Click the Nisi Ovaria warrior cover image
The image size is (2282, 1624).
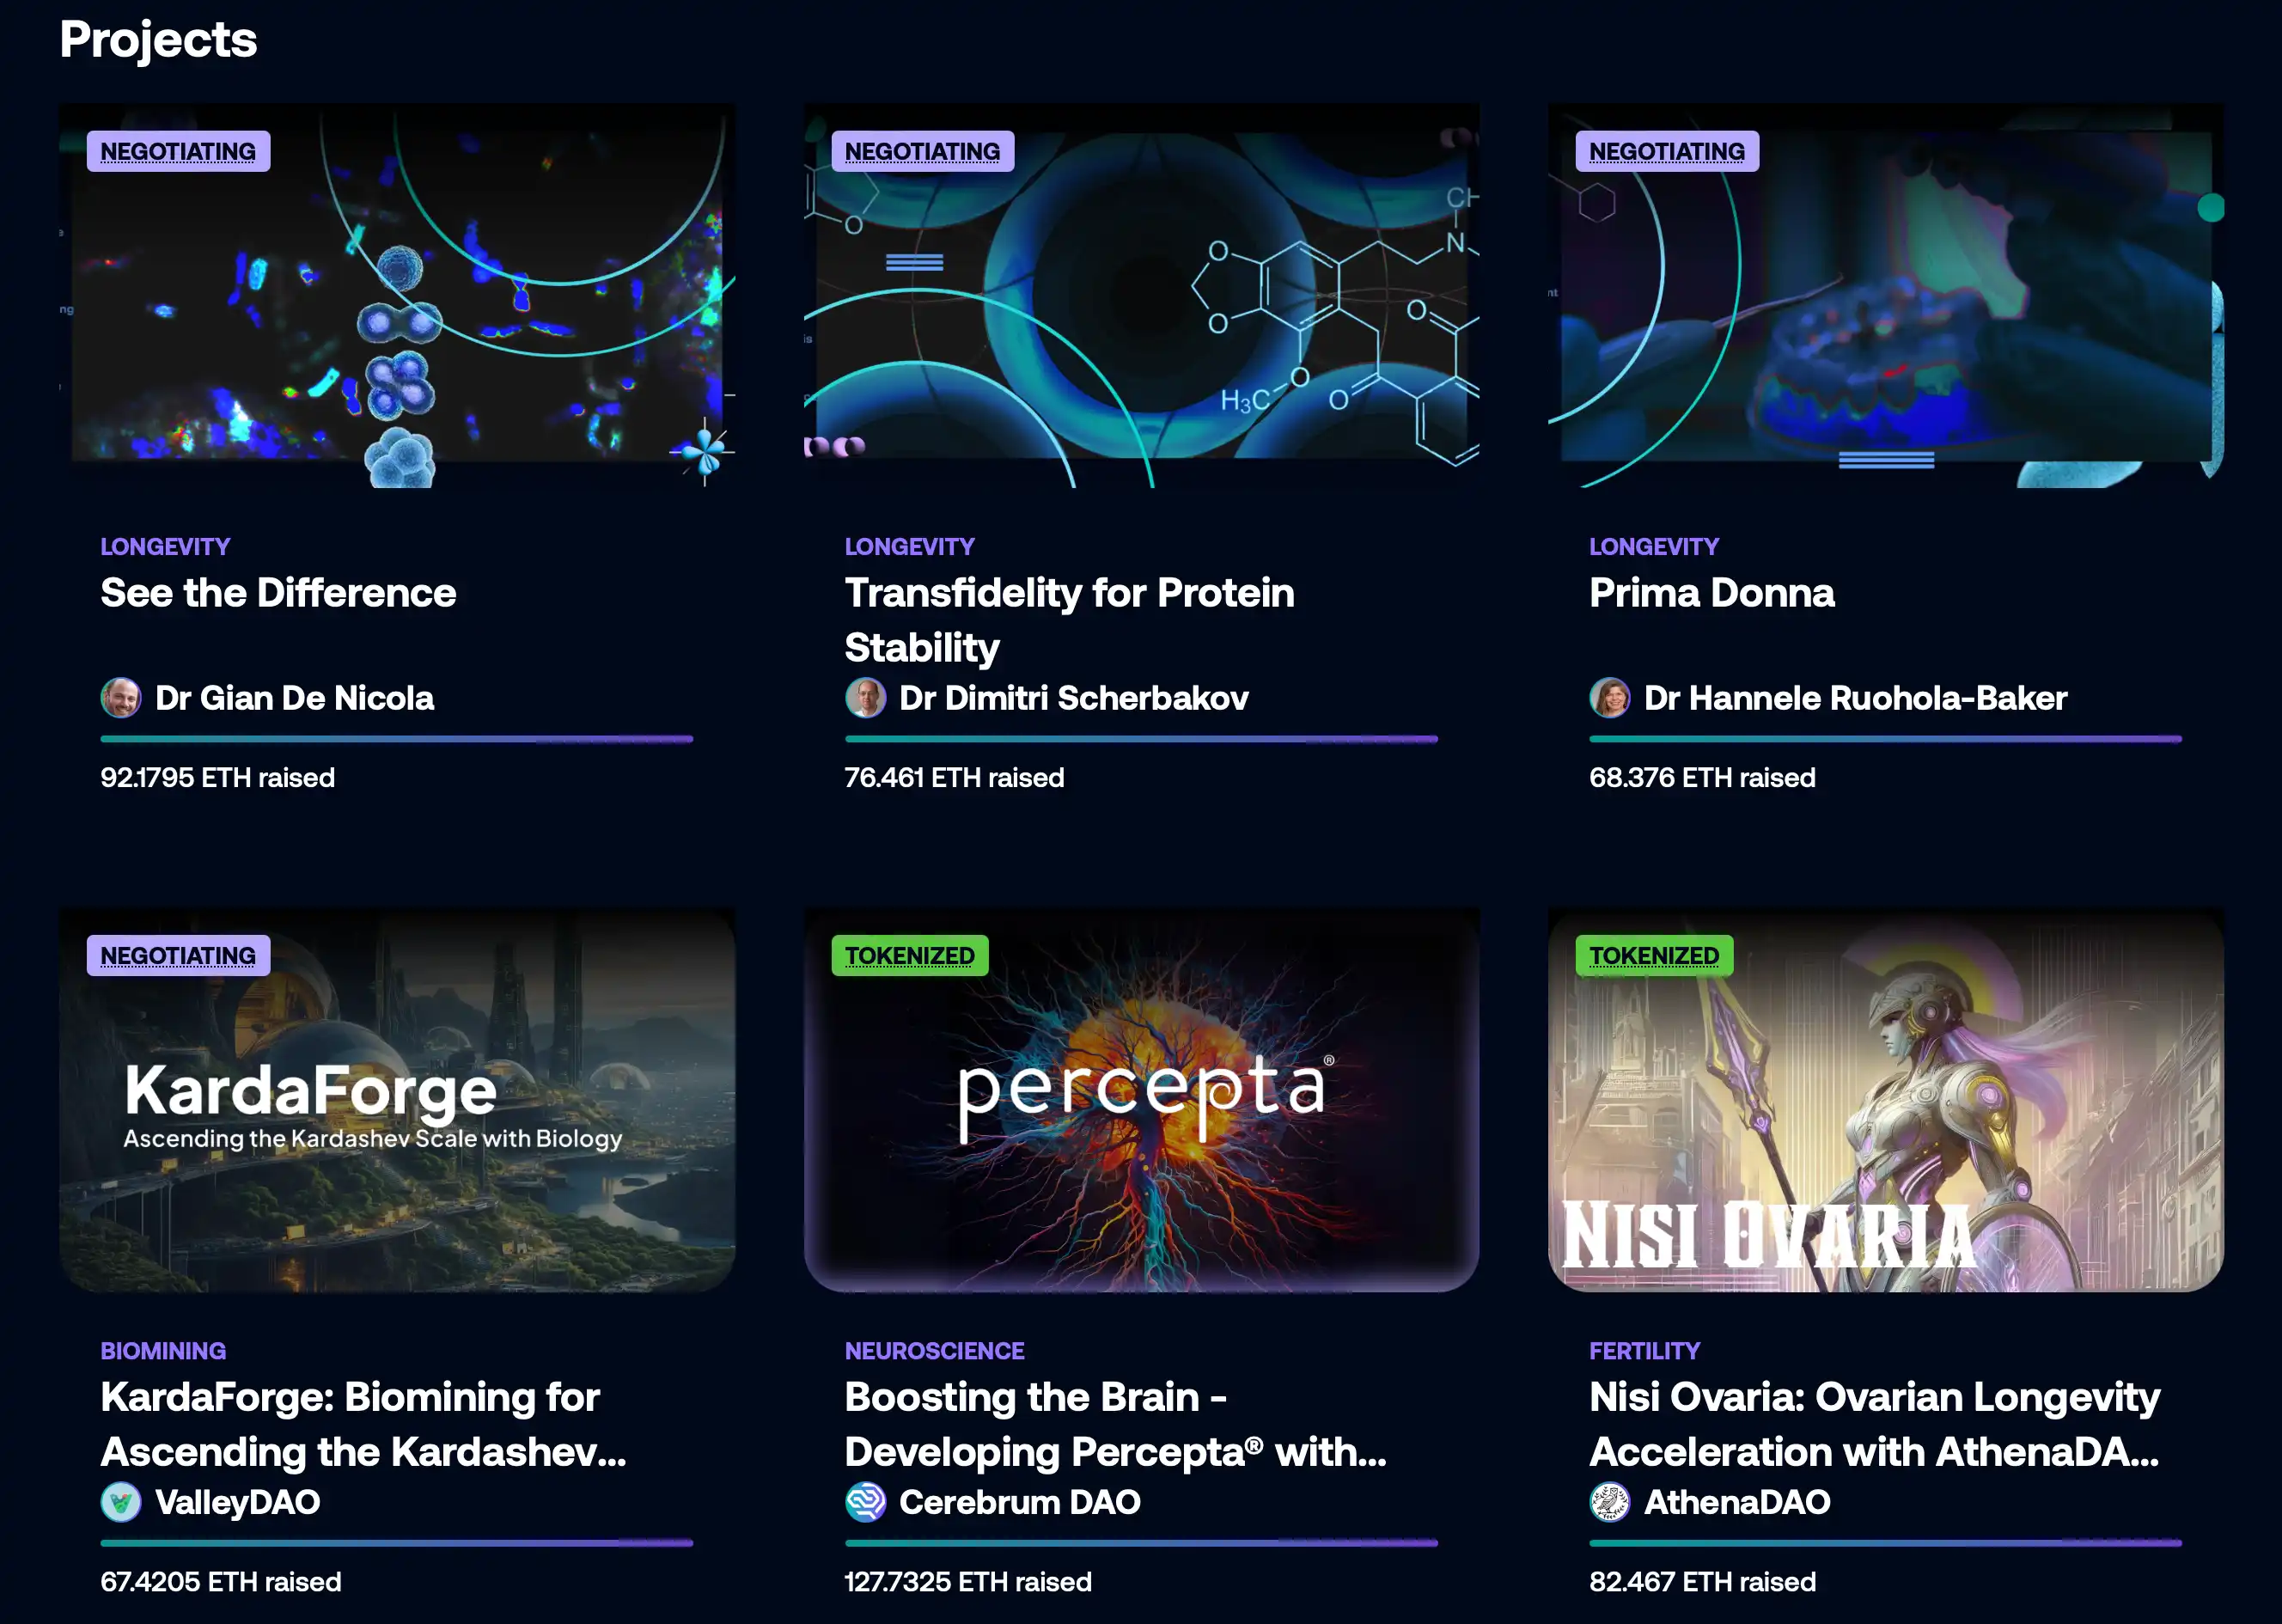1885,1100
